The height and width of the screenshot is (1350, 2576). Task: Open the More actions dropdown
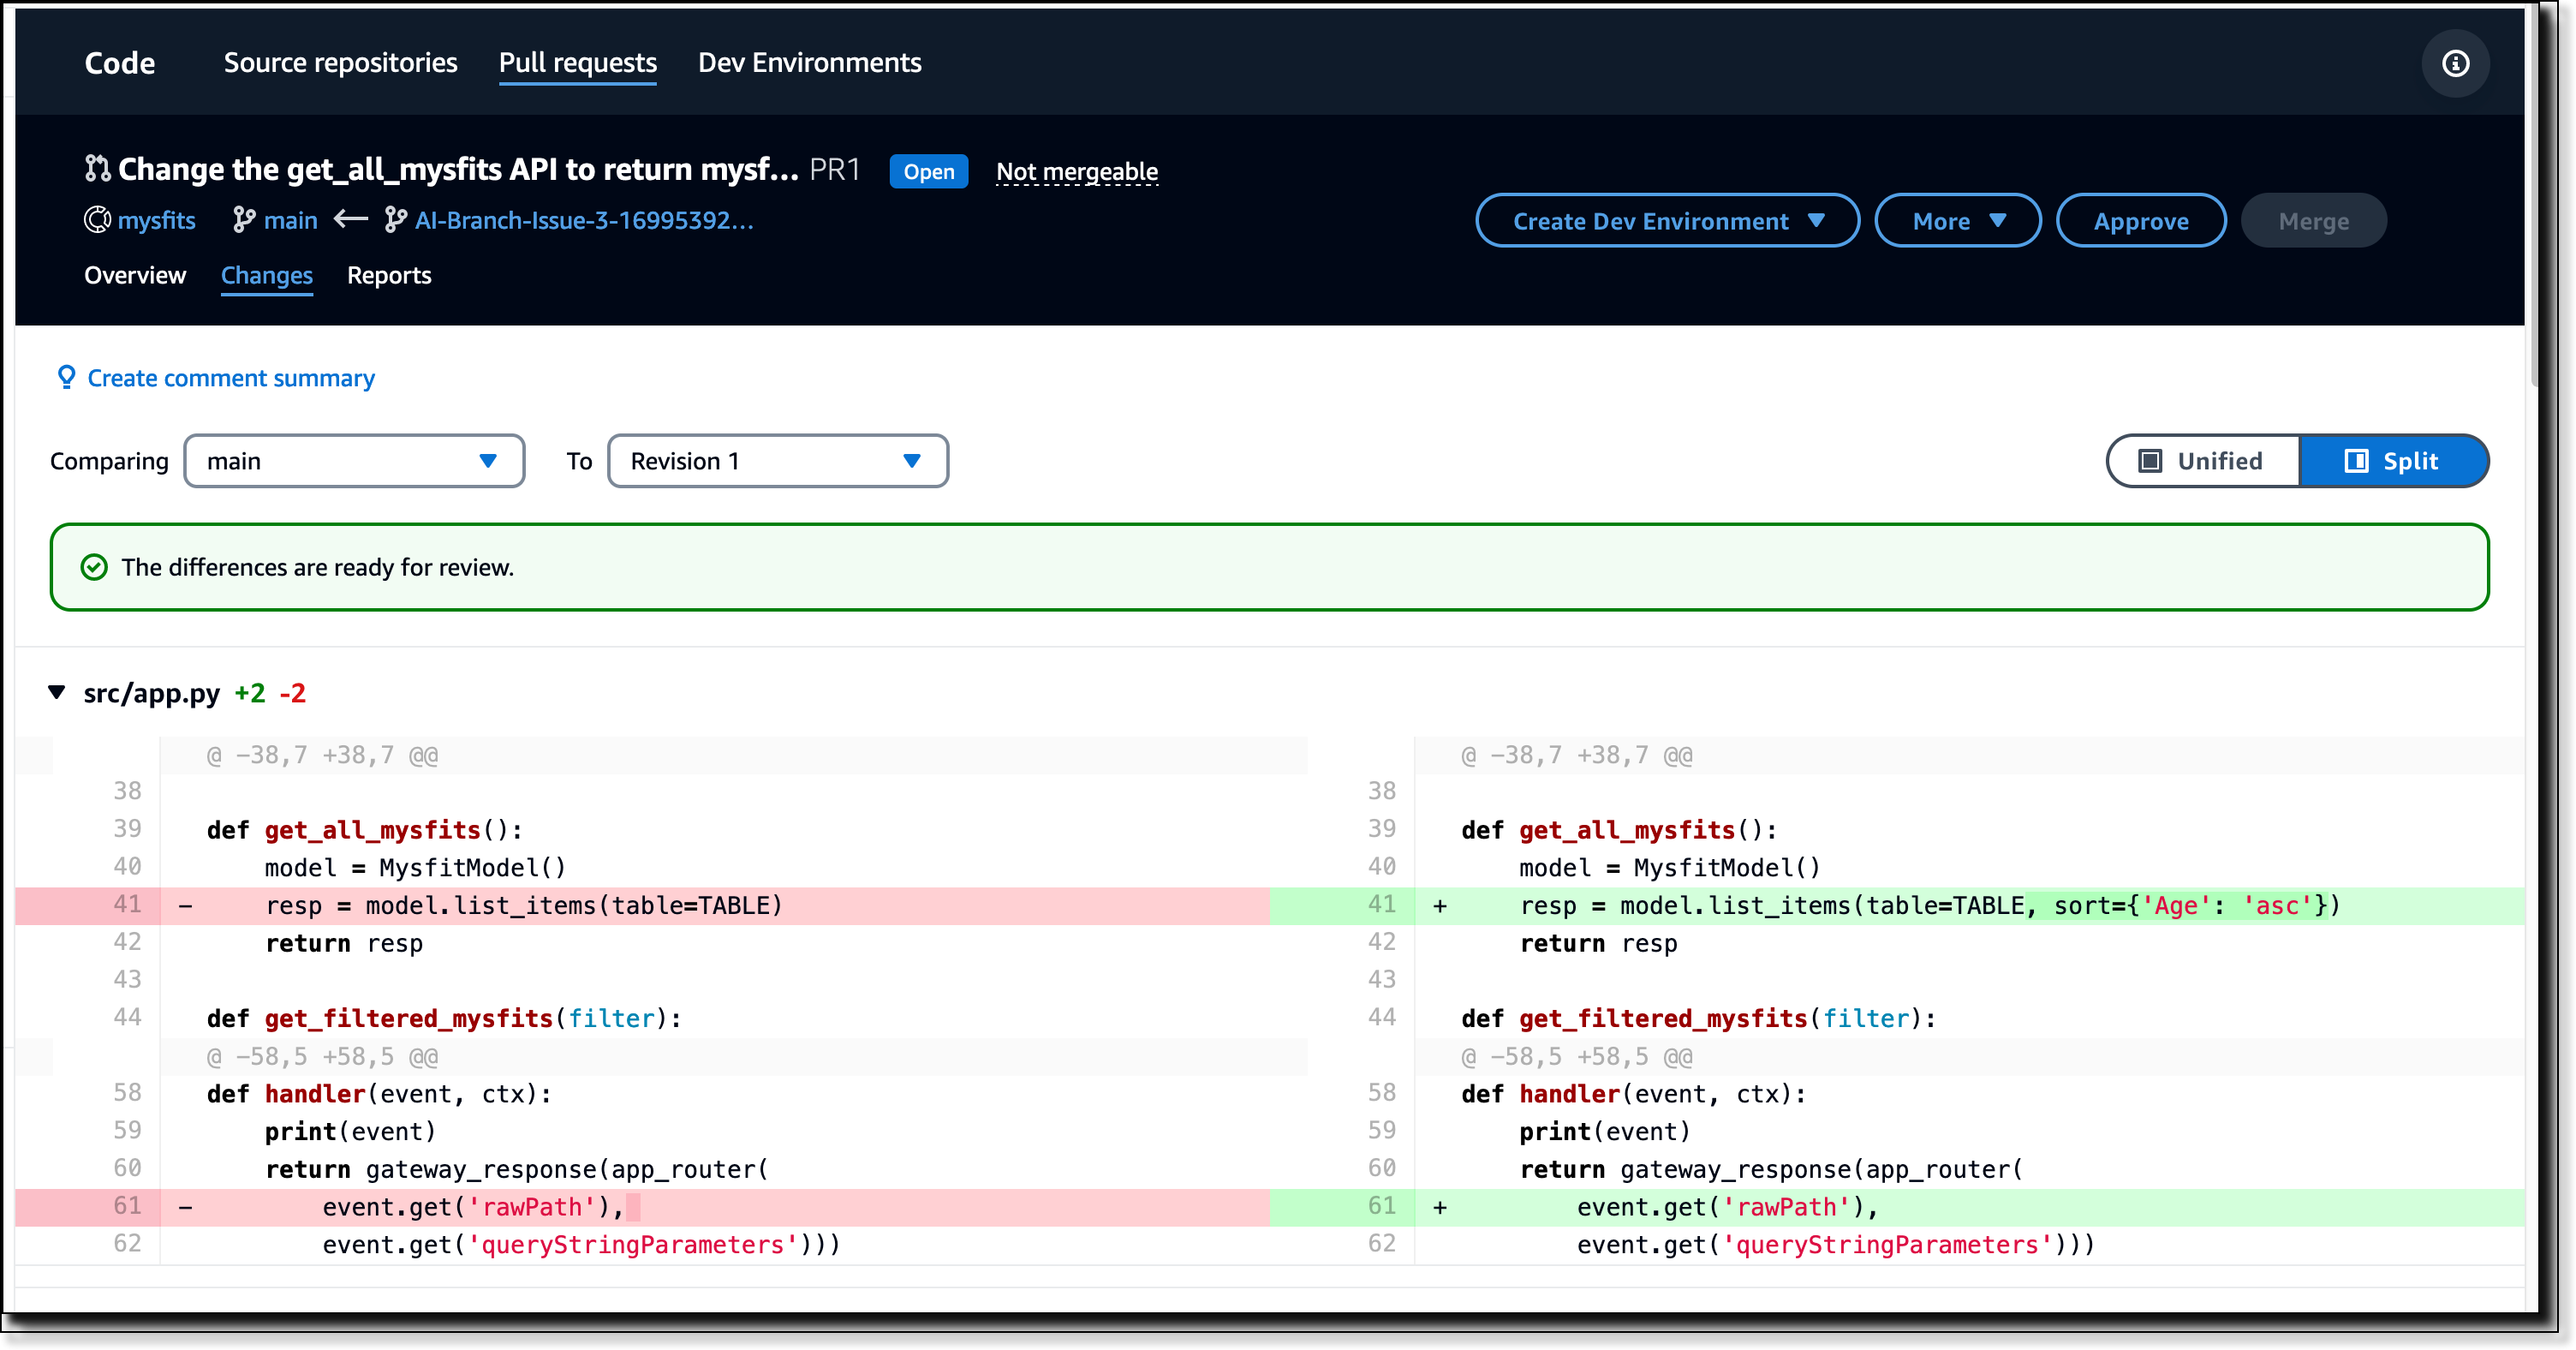click(x=1957, y=220)
